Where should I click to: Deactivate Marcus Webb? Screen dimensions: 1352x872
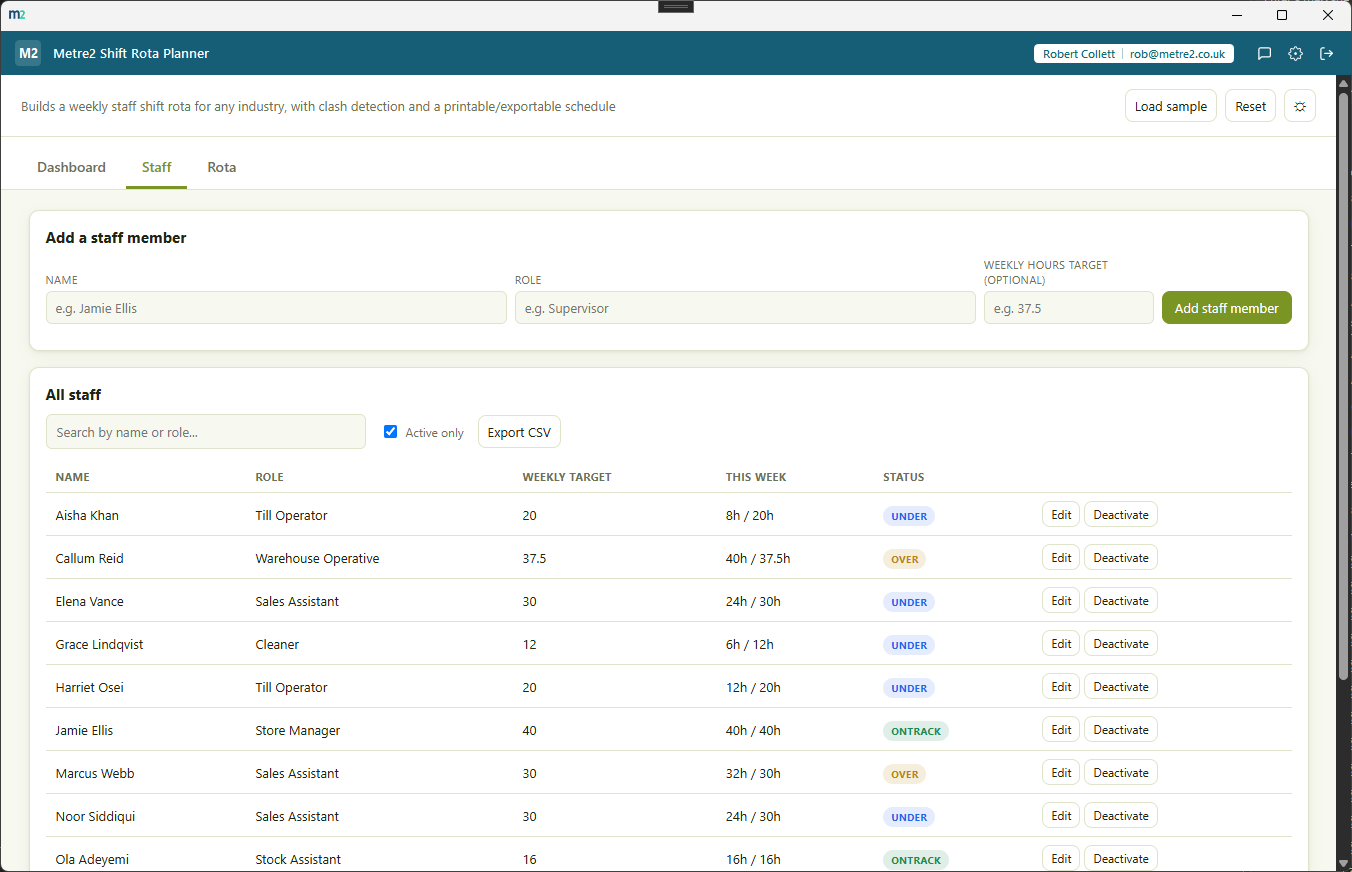[x=1121, y=773]
